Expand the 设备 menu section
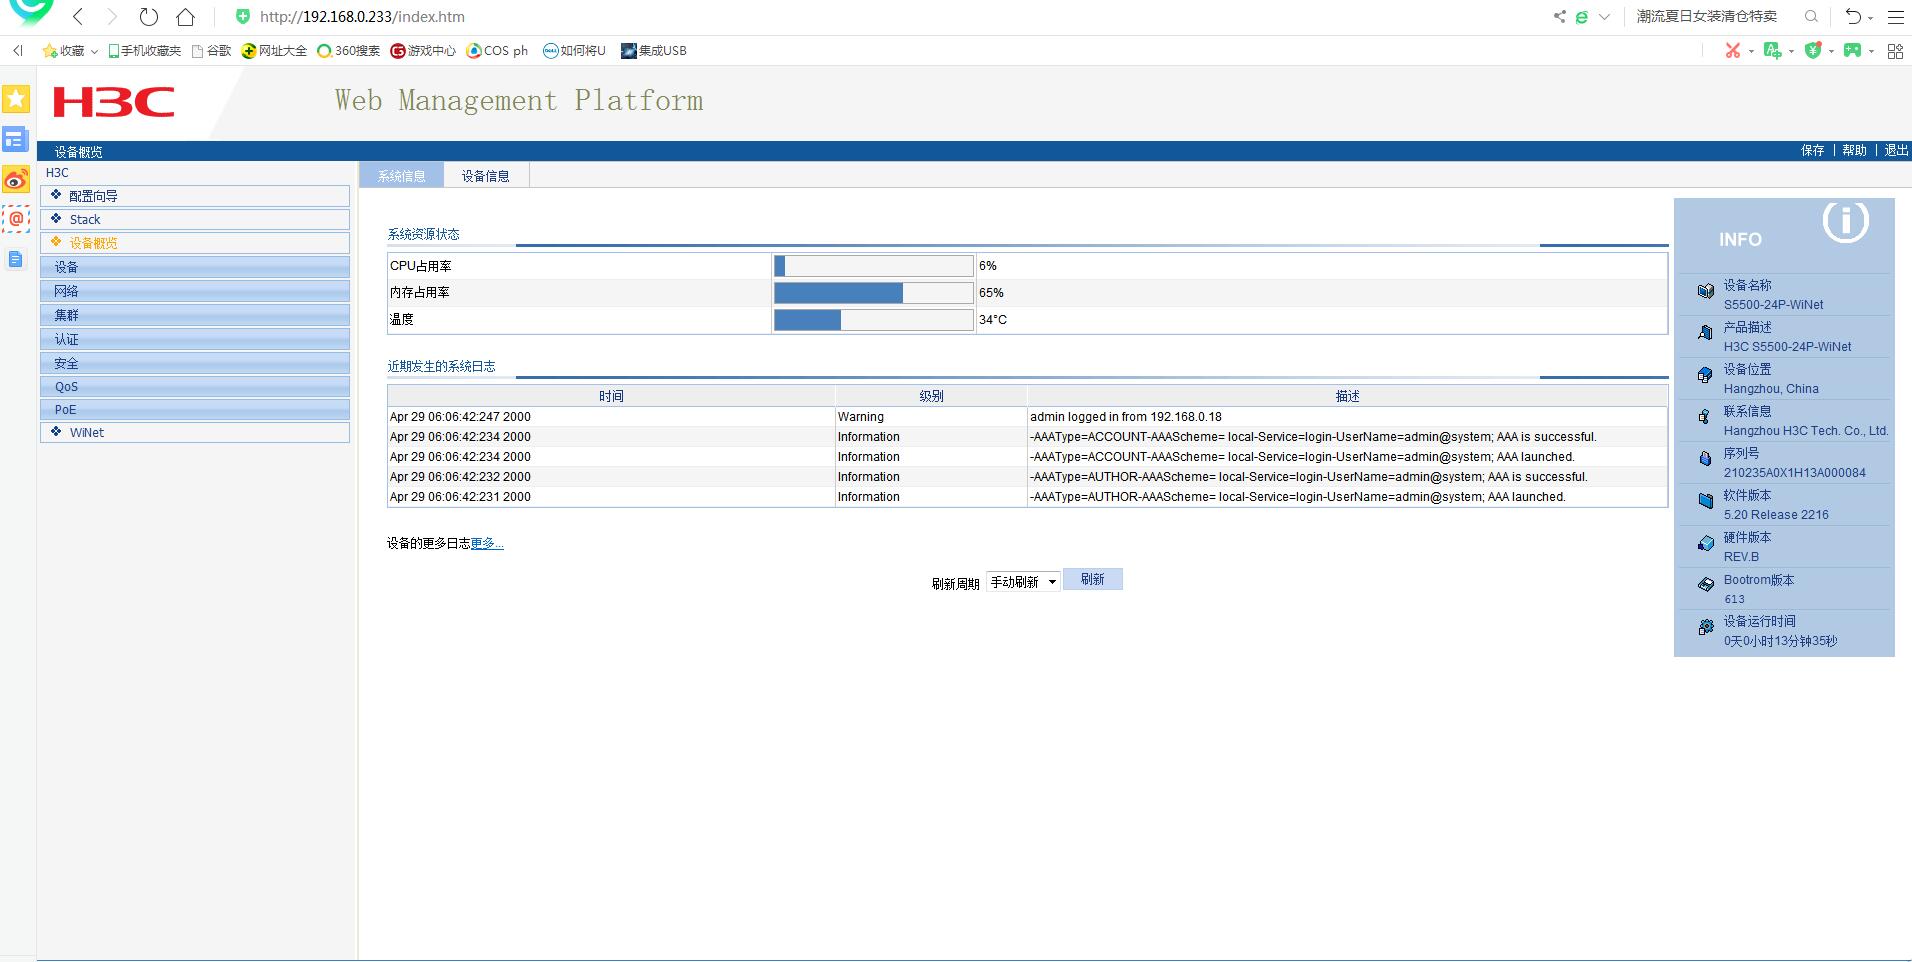The image size is (1912, 962). 195,267
